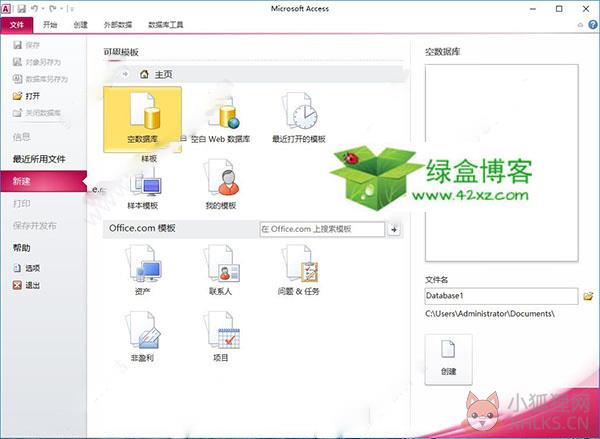
Task: Click the Office.com 上搜索模板 search box
Action: click(322, 229)
